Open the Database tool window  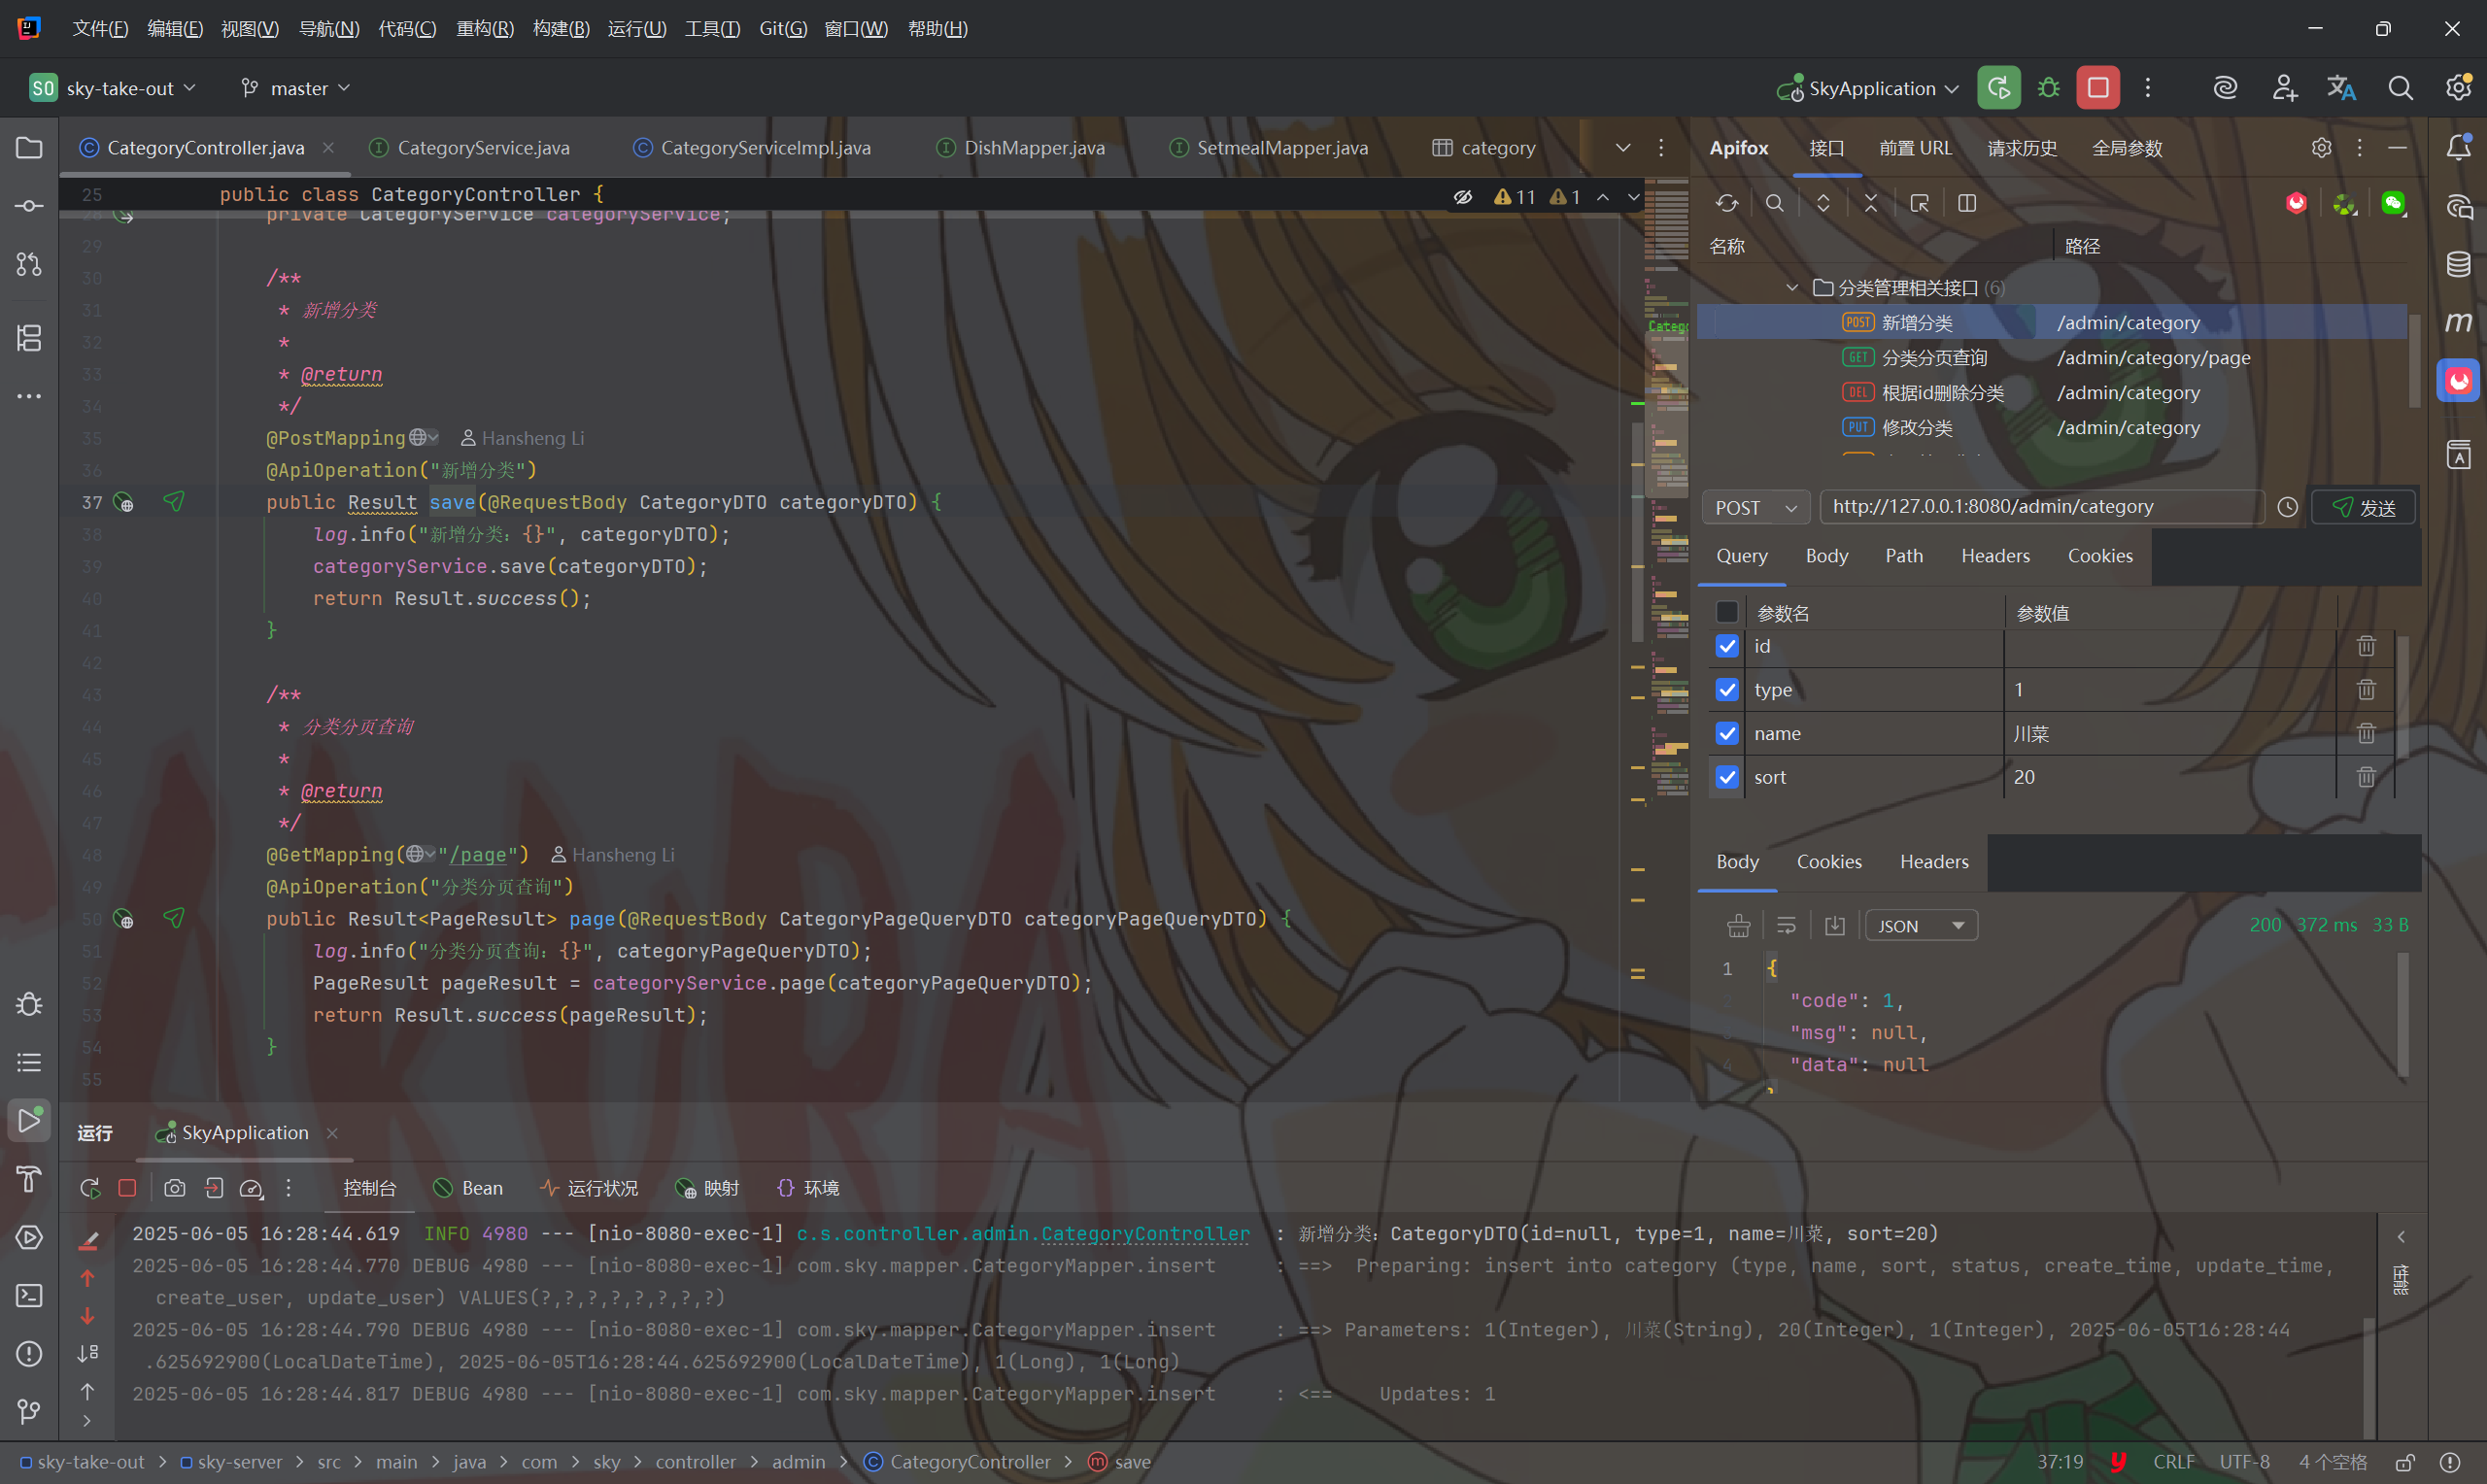click(x=2458, y=265)
